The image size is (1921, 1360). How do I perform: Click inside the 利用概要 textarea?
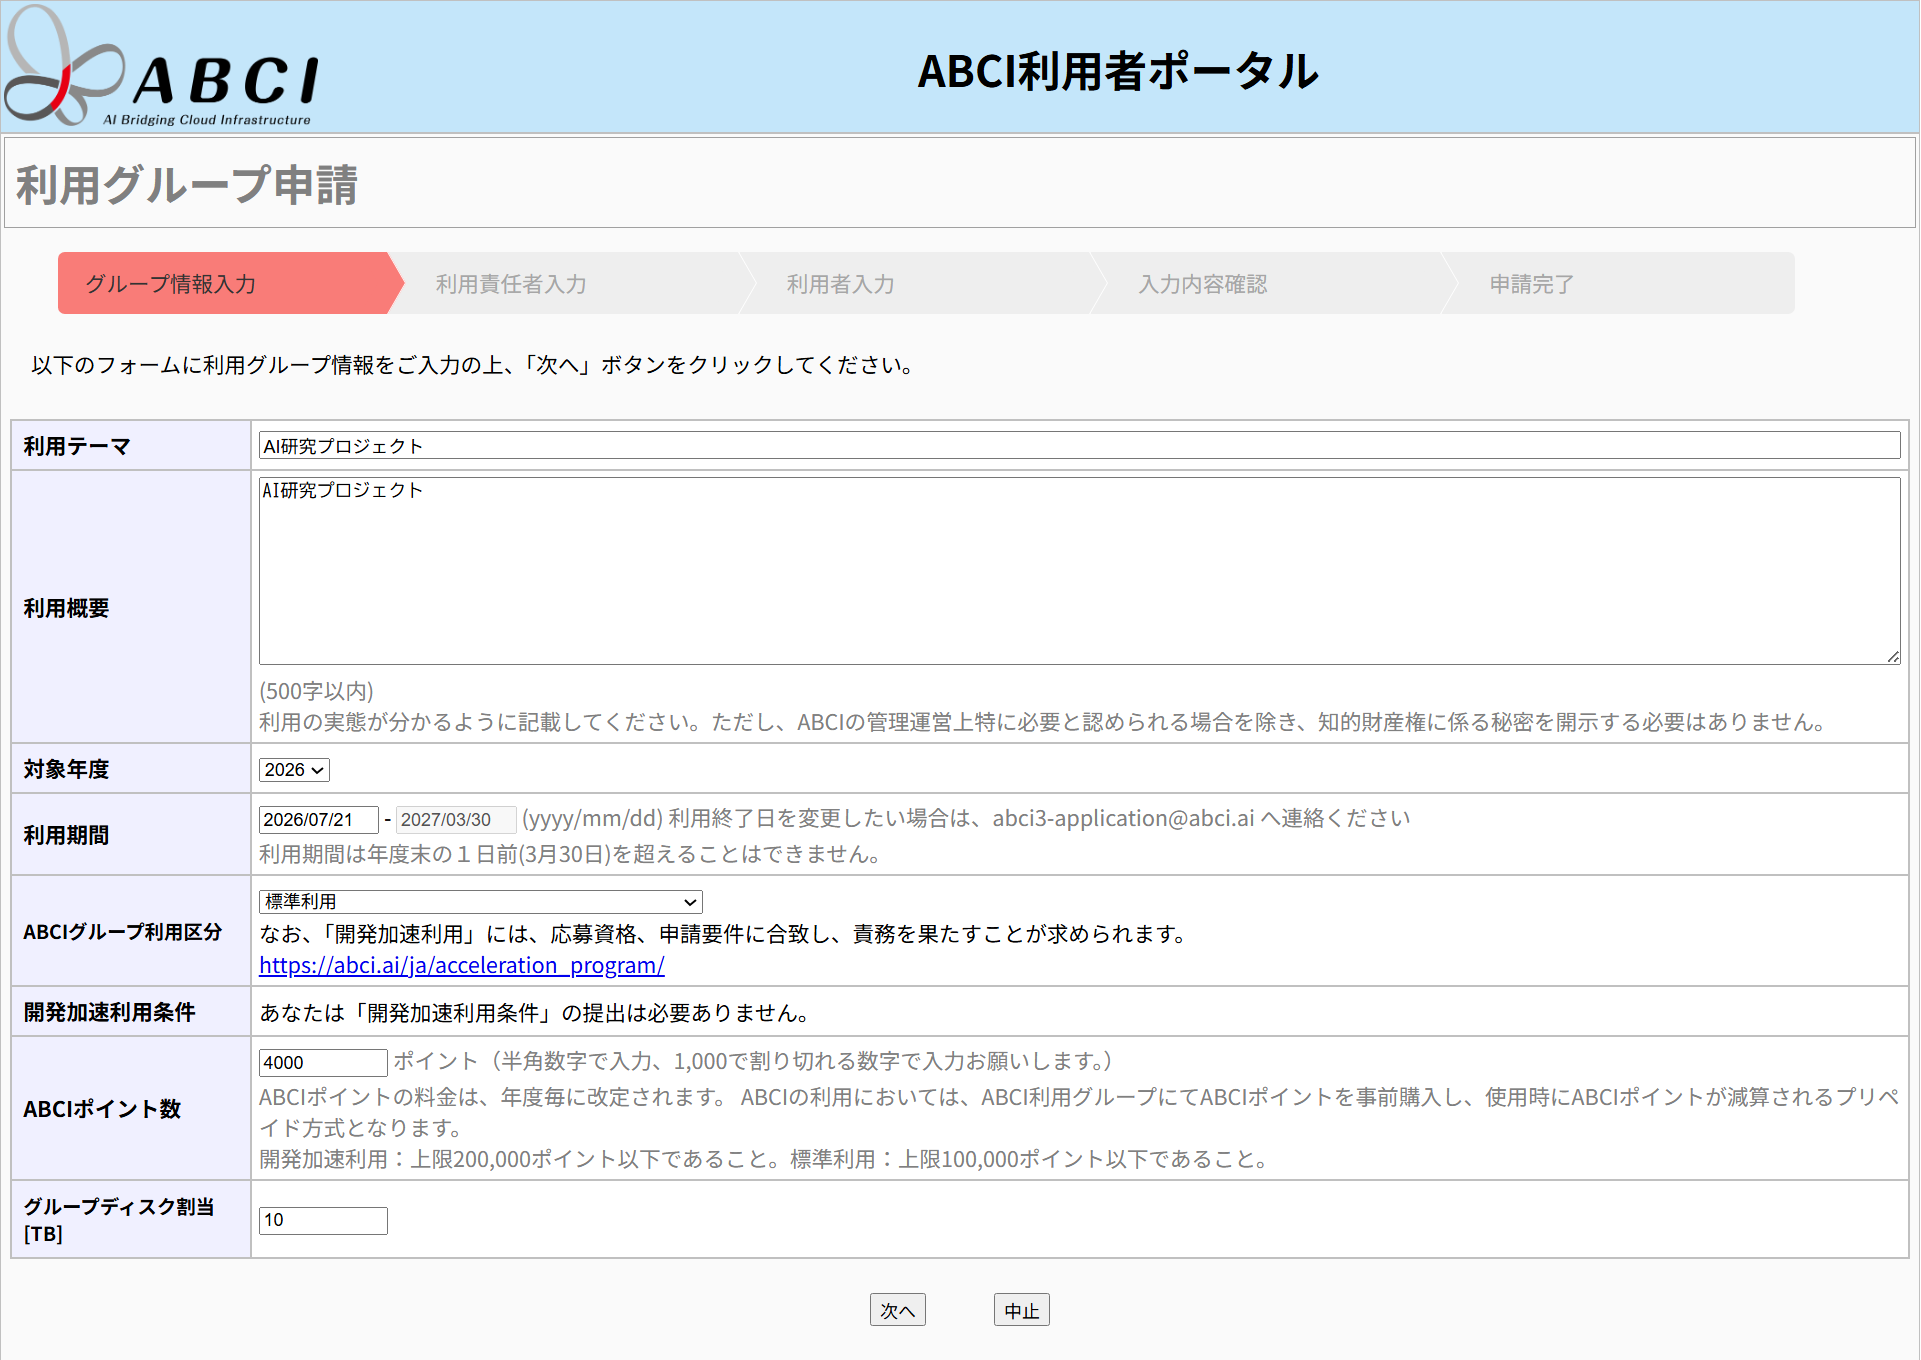pos(1079,571)
